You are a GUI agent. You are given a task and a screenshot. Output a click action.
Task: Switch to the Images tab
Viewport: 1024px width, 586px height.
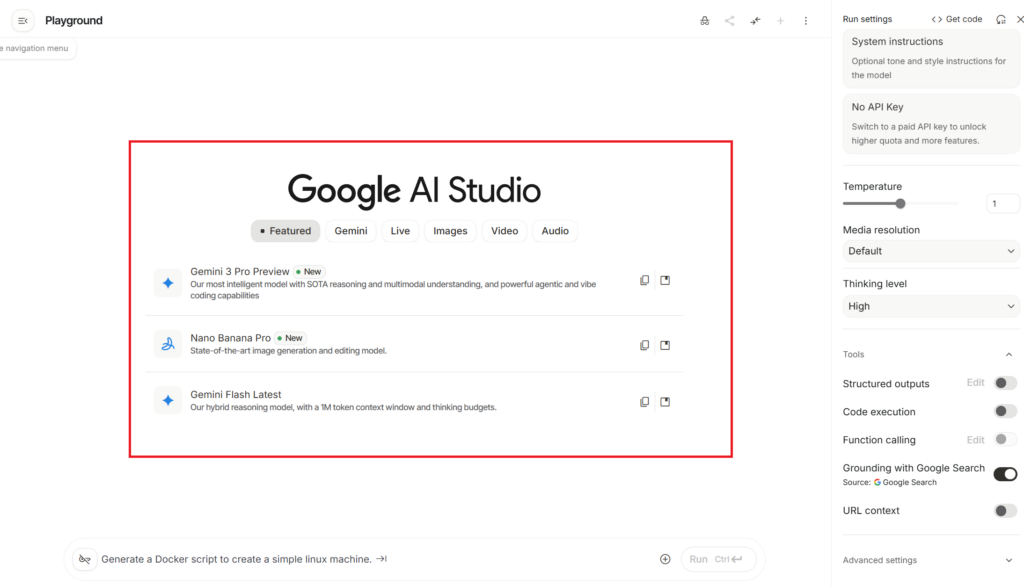coord(450,231)
